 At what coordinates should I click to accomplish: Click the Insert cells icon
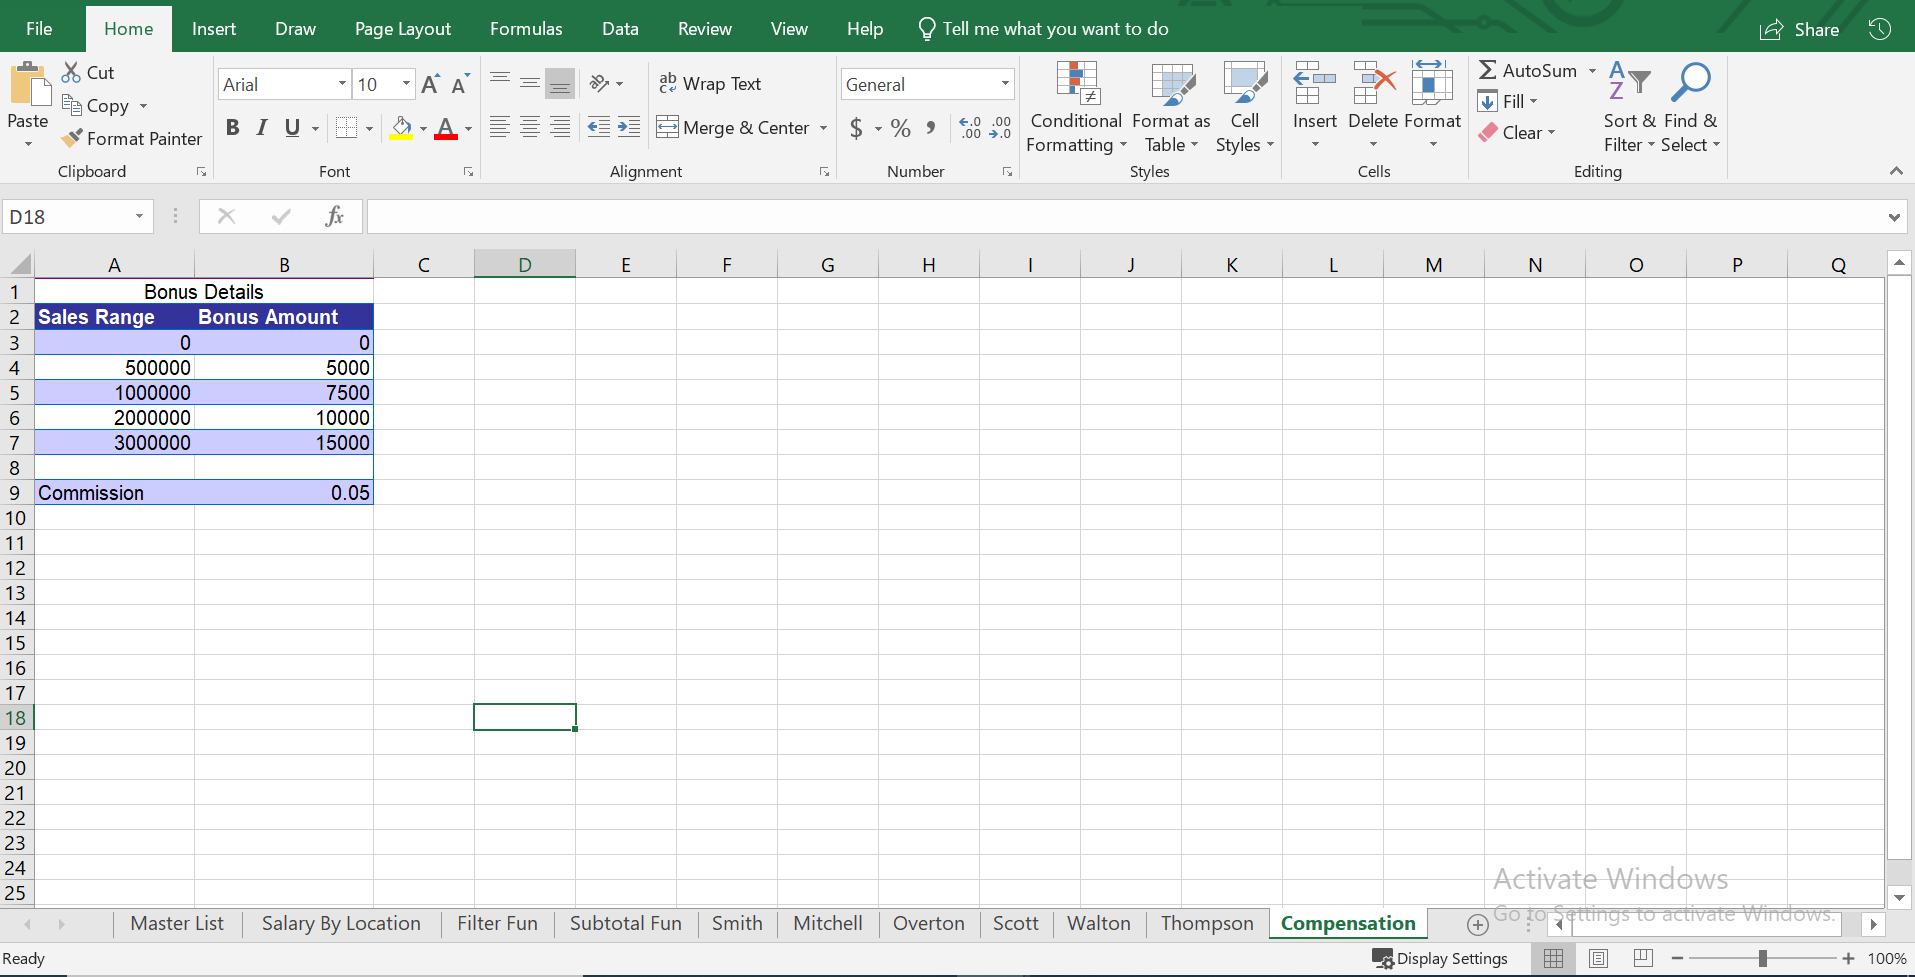pyautogui.click(x=1314, y=83)
